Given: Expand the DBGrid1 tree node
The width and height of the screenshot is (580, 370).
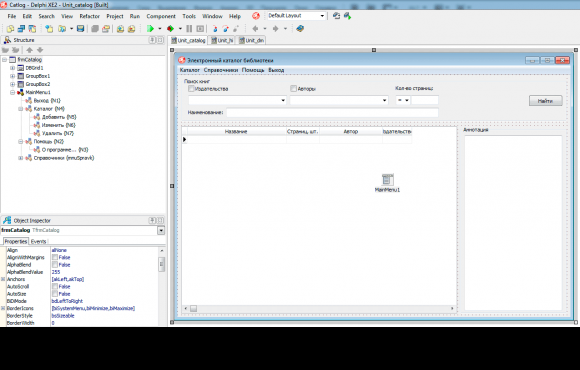Looking at the screenshot, I should point(13,68).
